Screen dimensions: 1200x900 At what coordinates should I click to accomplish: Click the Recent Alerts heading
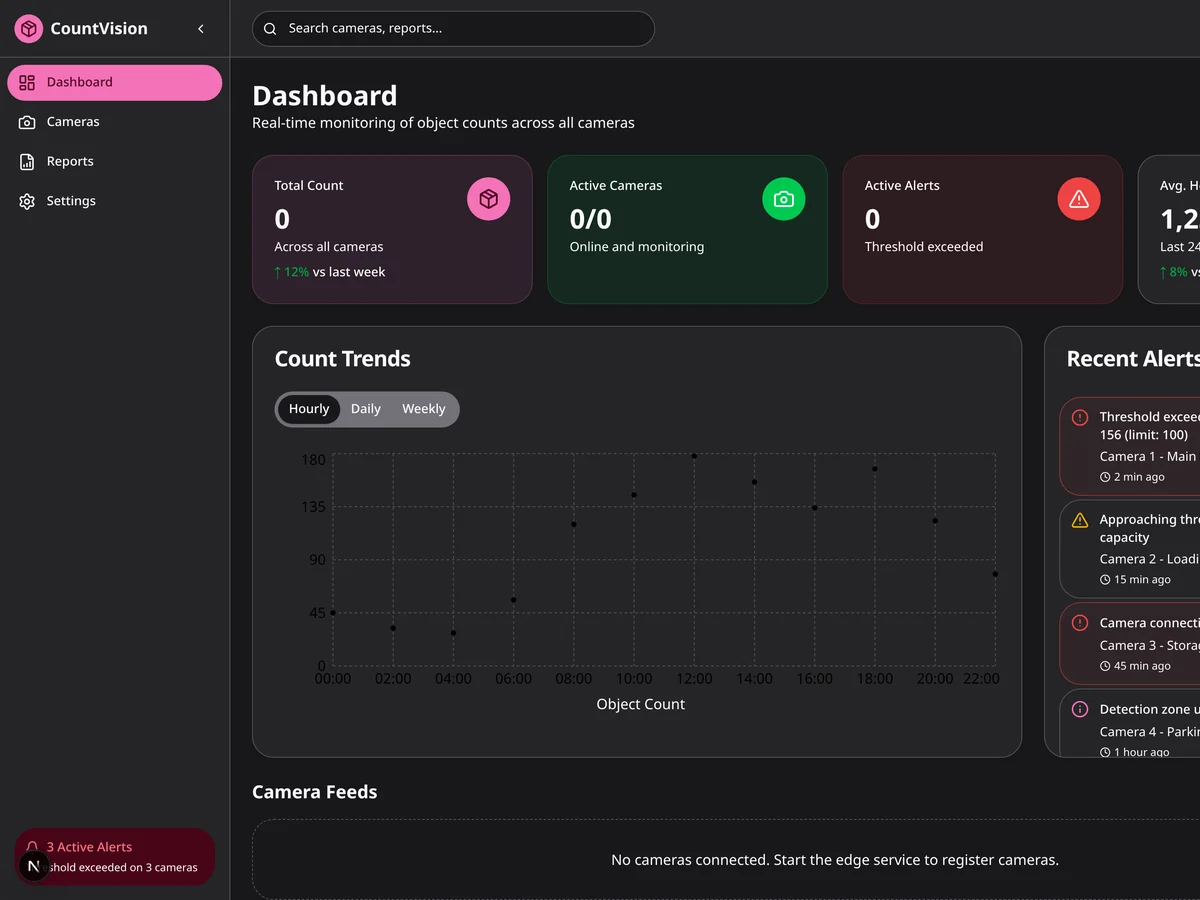pyautogui.click(x=1133, y=359)
